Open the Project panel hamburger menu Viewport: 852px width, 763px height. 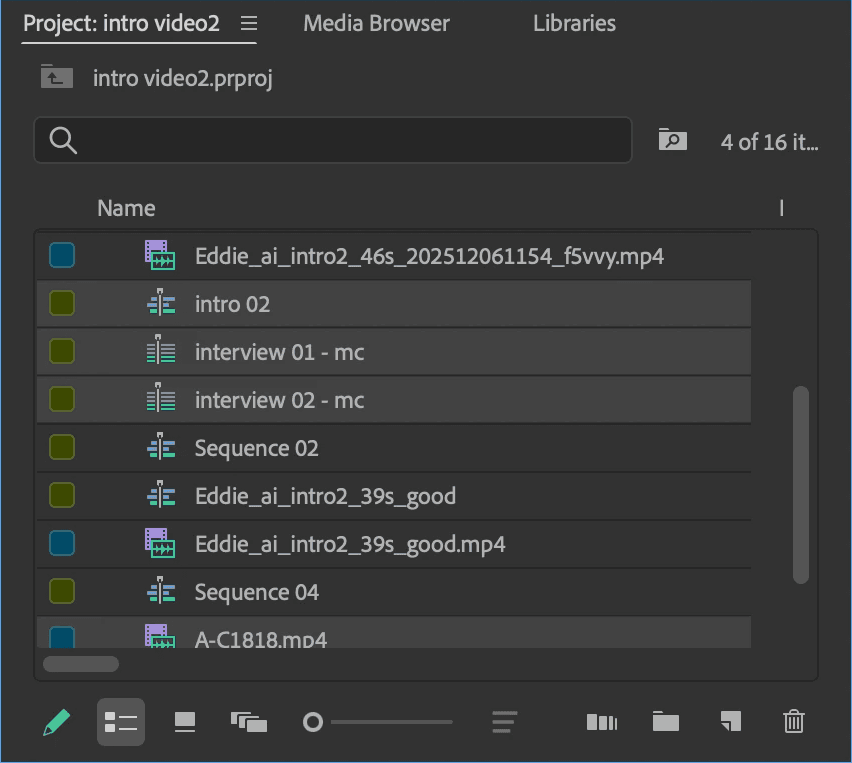tap(249, 23)
